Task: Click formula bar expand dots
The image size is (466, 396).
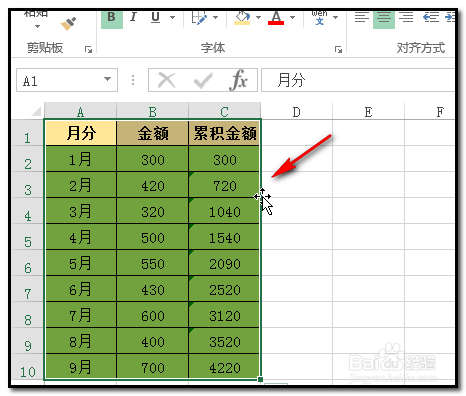Action: [x=133, y=80]
